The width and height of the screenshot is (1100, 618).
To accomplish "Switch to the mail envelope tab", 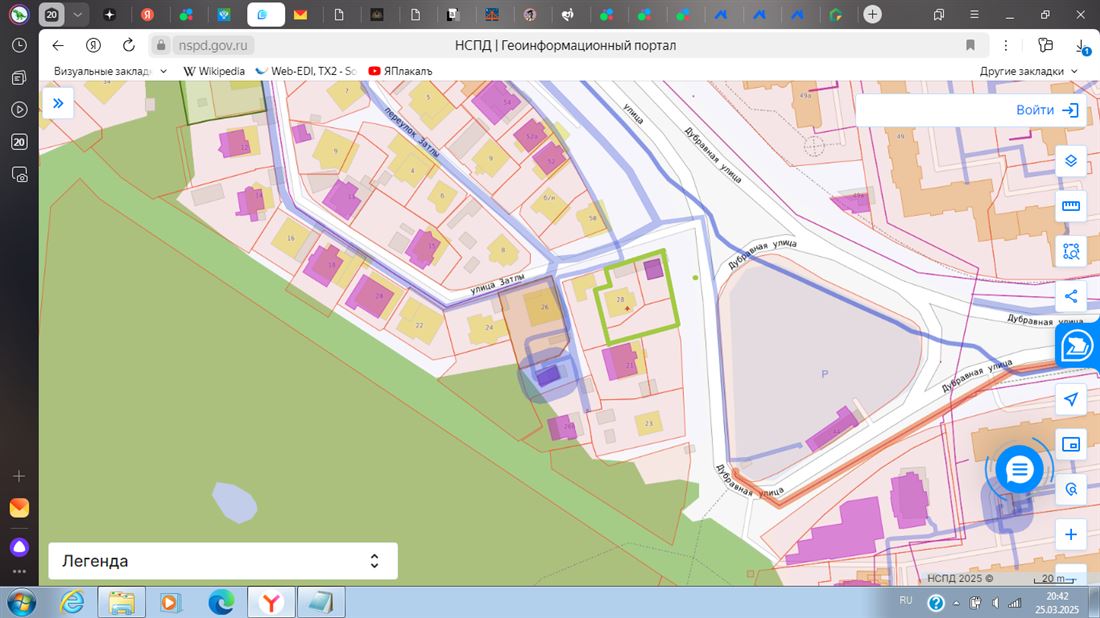I will 300,14.
